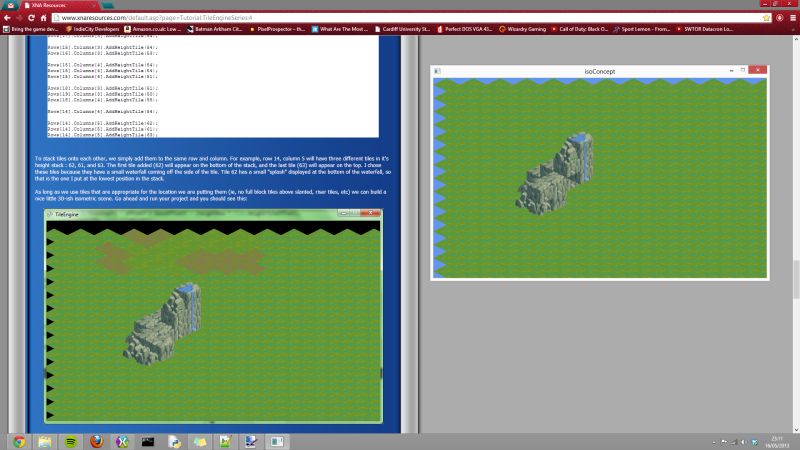The height and width of the screenshot is (450, 800).
Task: Open the command prompt taskbar icon
Action: pyautogui.click(x=148, y=442)
